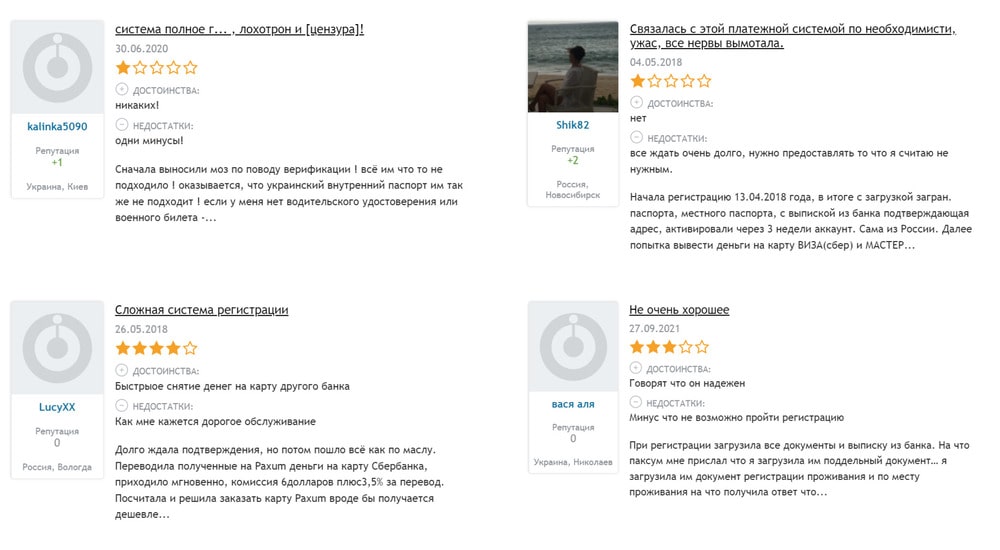Image resolution: width=1000 pixels, height=550 pixels.
Task: Visit kalinka5090 user profile
Action: 57,127
